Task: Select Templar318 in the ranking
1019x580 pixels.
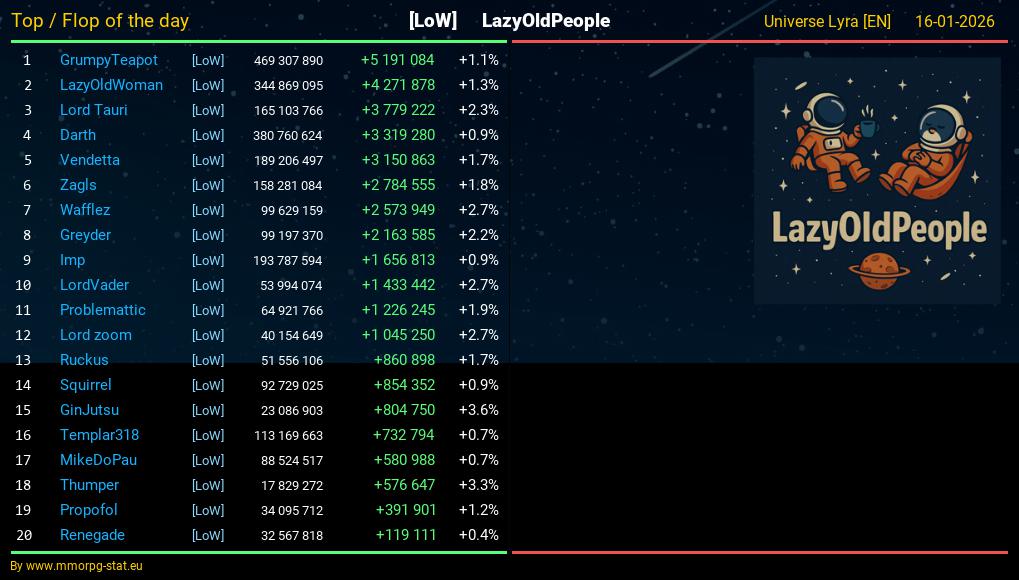Action: click(x=99, y=435)
